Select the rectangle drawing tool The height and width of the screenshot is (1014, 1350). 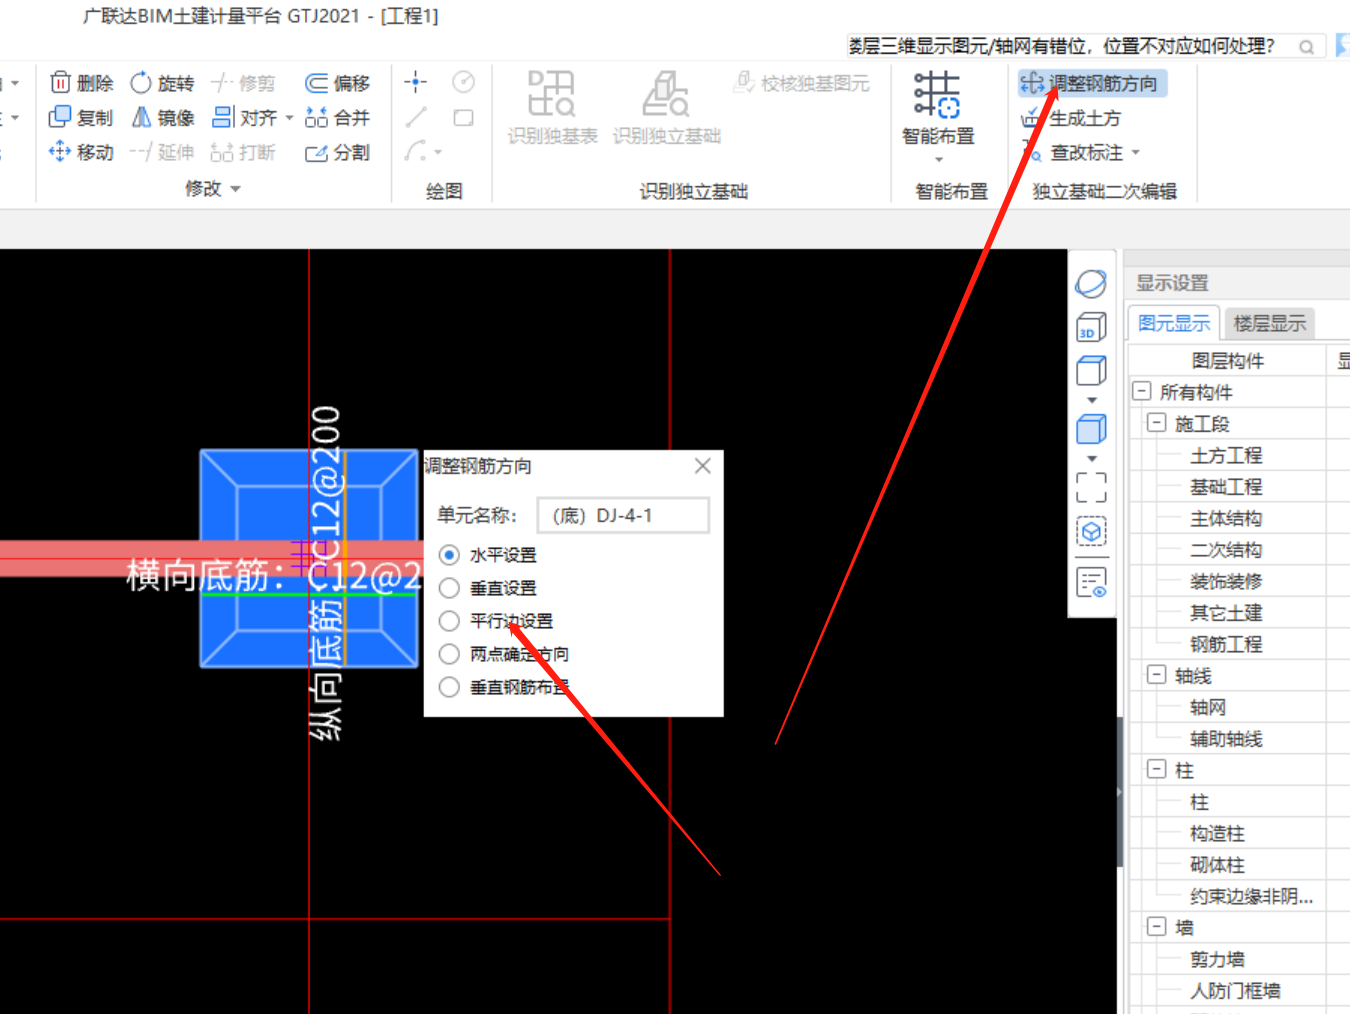463,118
